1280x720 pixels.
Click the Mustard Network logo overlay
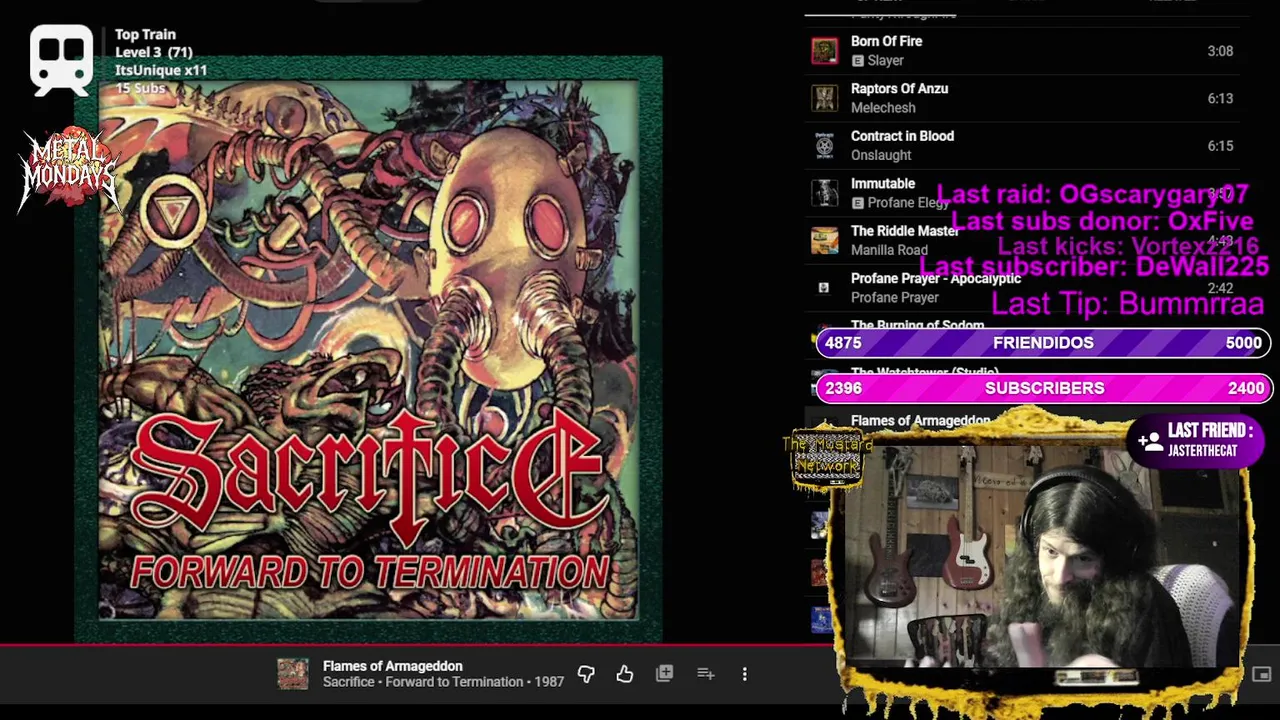(827, 459)
